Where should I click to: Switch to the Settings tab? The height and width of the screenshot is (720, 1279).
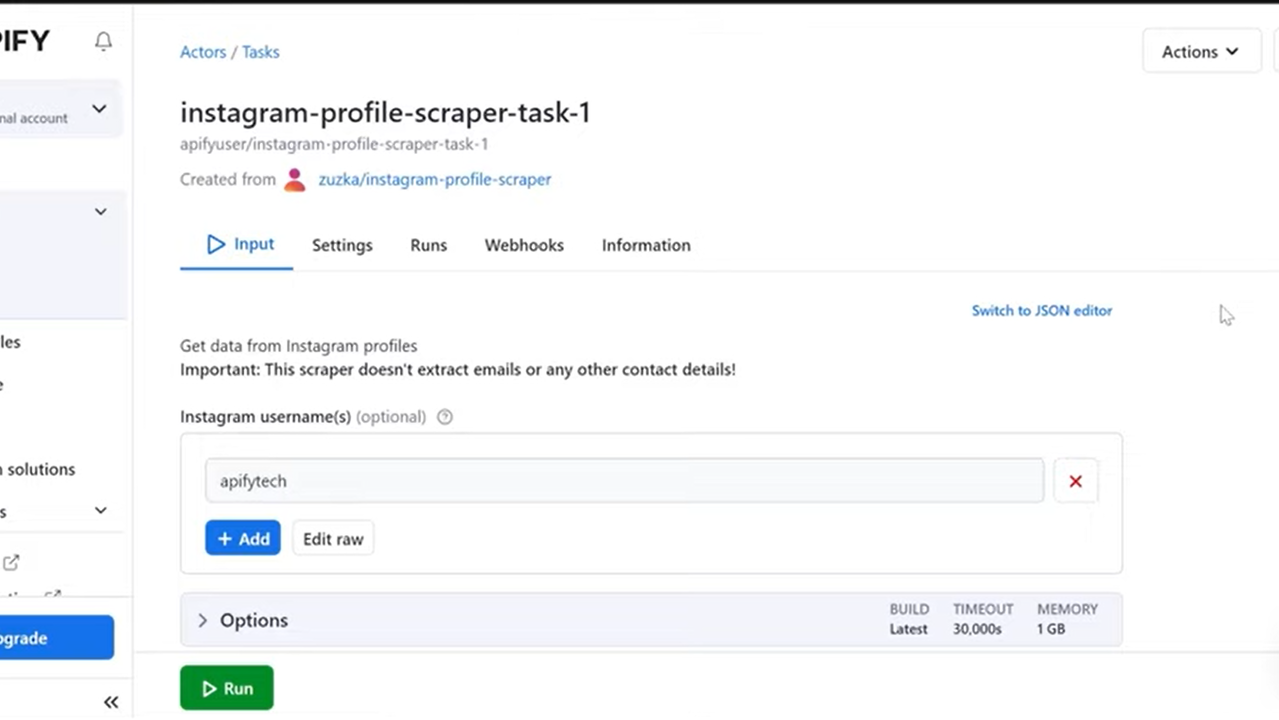click(342, 245)
